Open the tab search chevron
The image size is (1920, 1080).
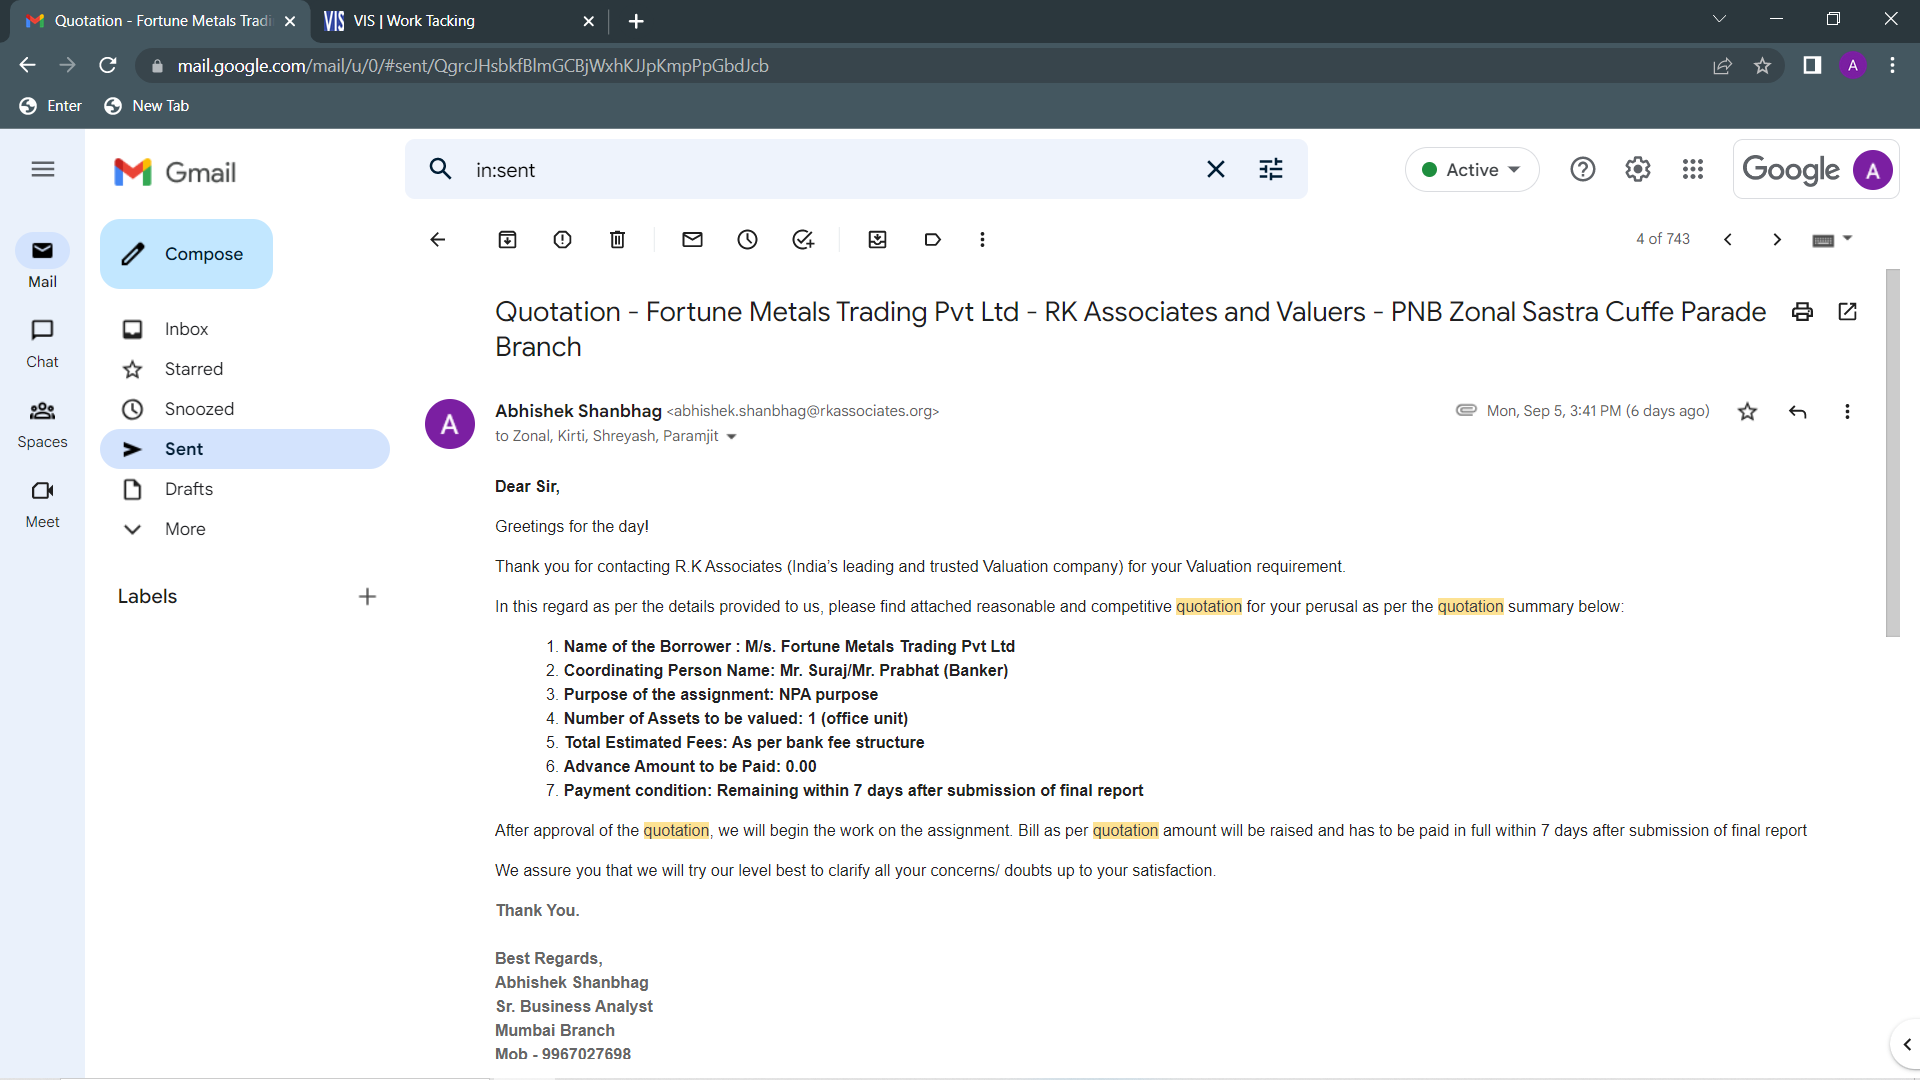point(1719,19)
